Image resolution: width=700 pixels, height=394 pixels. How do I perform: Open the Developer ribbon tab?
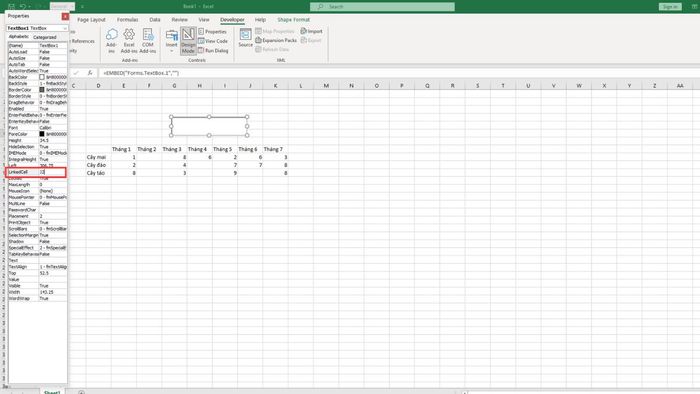click(x=232, y=20)
